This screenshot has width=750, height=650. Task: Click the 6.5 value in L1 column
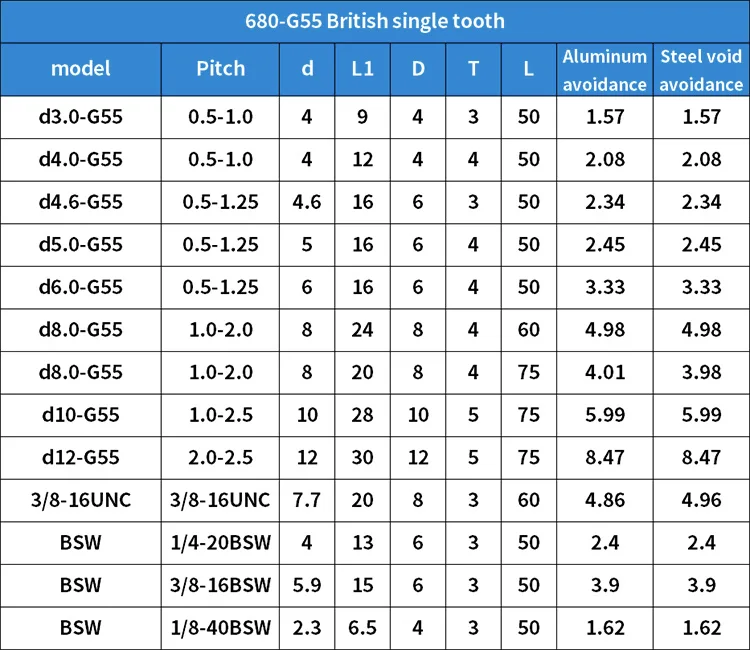tap(362, 628)
